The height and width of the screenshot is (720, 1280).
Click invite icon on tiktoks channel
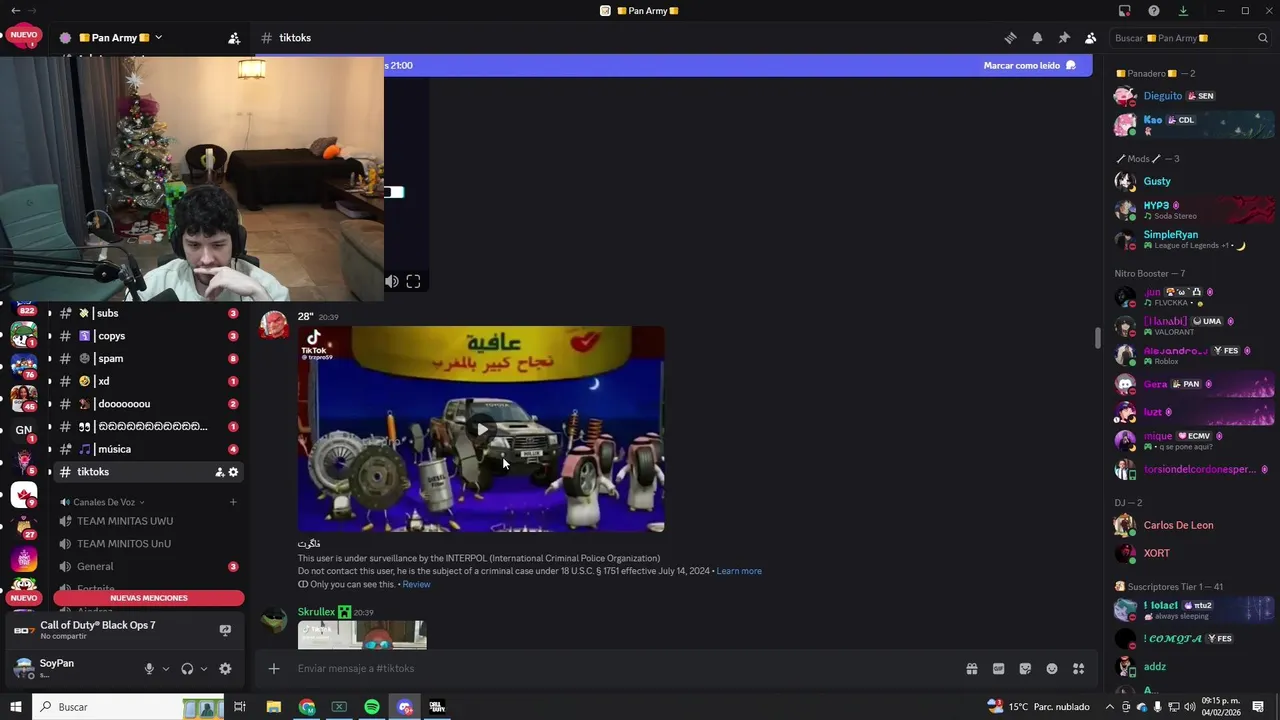click(x=219, y=472)
